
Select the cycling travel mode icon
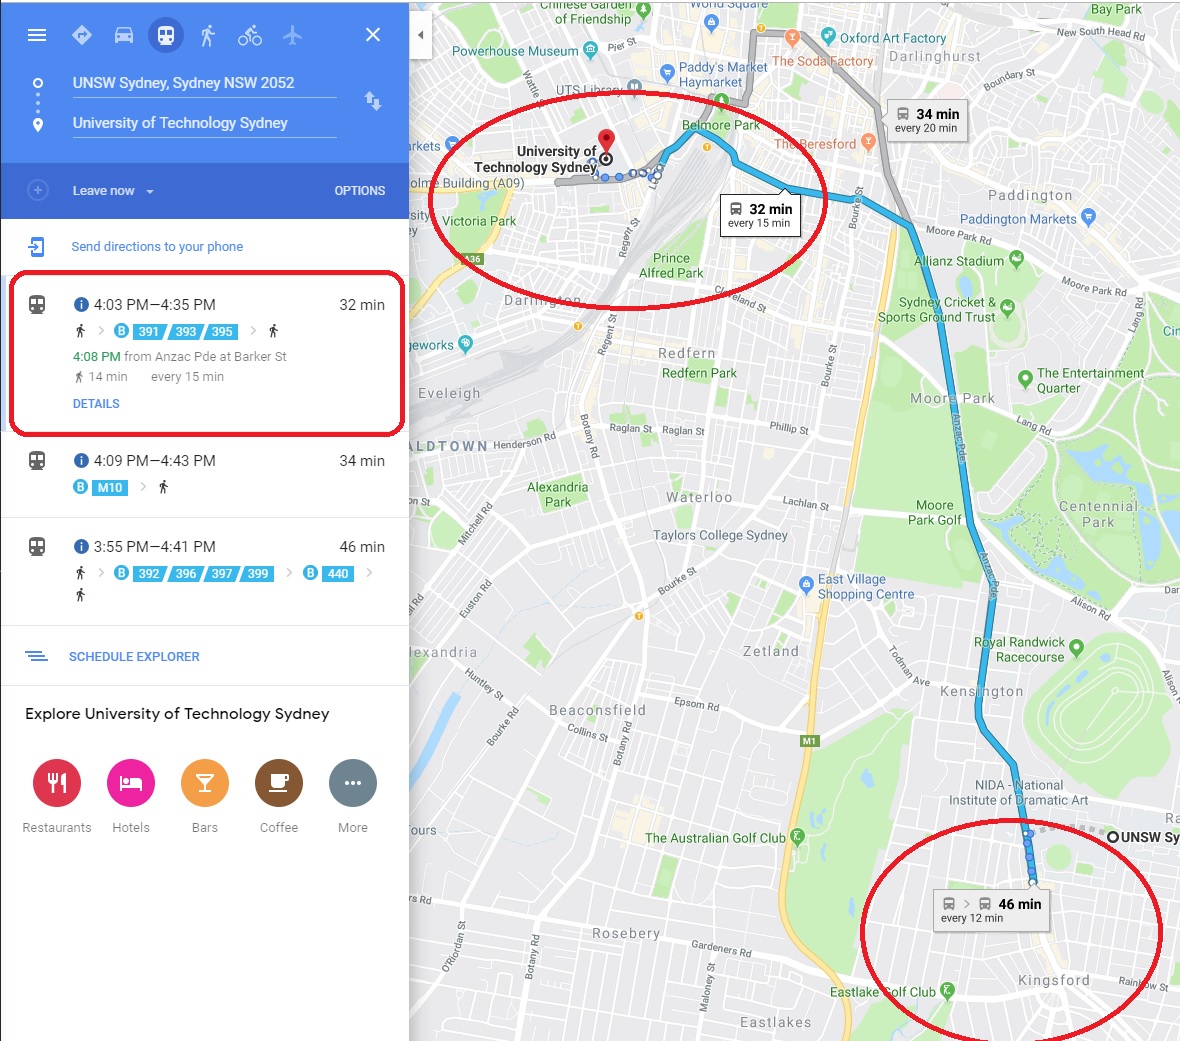(250, 35)
